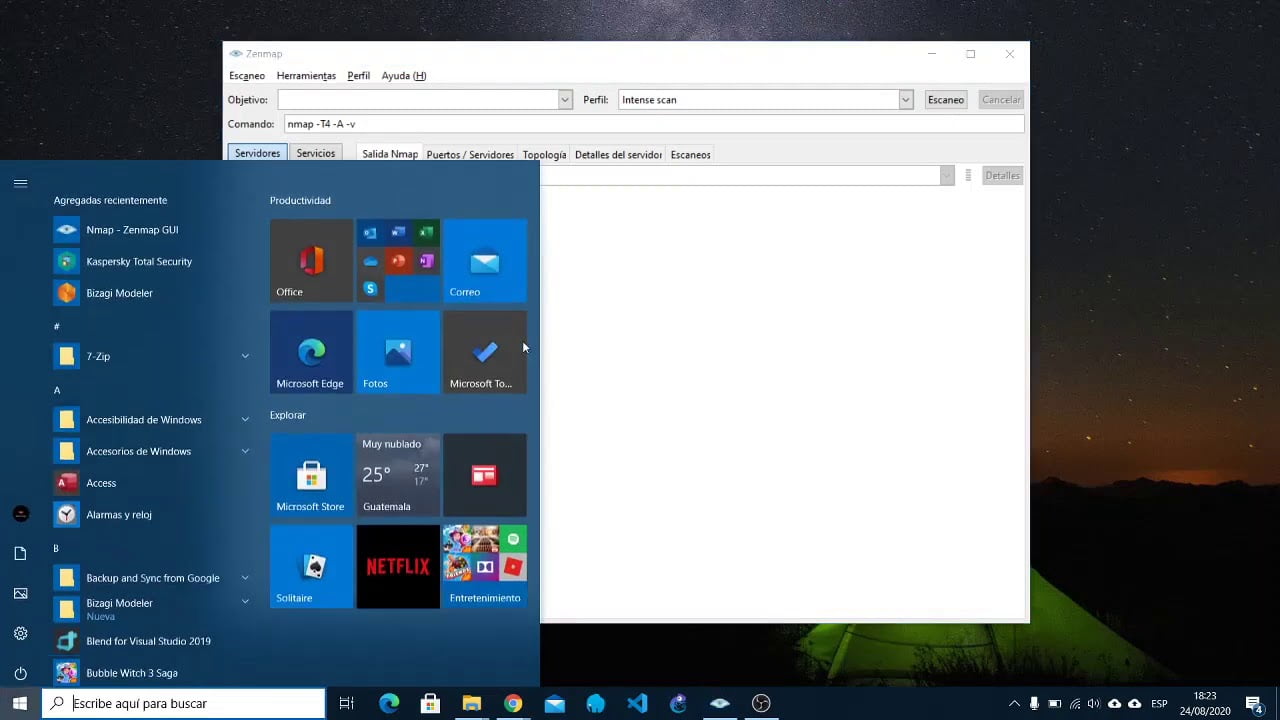Open the Netflix tile
Viewport: 1280px width, 720px height.
point(398,567)
